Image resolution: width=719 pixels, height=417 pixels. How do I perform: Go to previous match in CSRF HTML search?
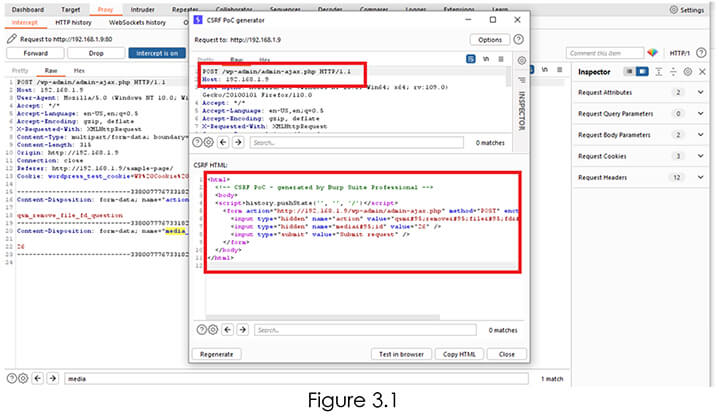pos(227,329)
